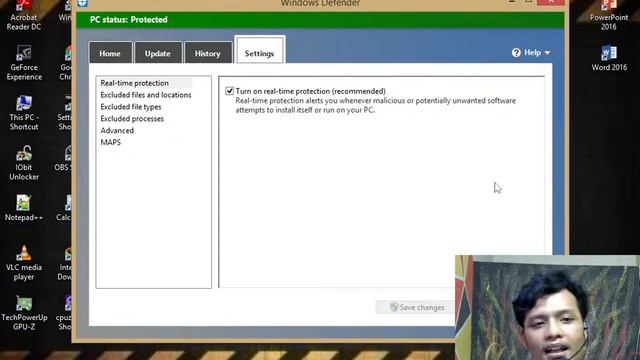Switch to the Update tab
Image resolution: width=640 pixels, height=360 pixels.
(x=158, y=53)
